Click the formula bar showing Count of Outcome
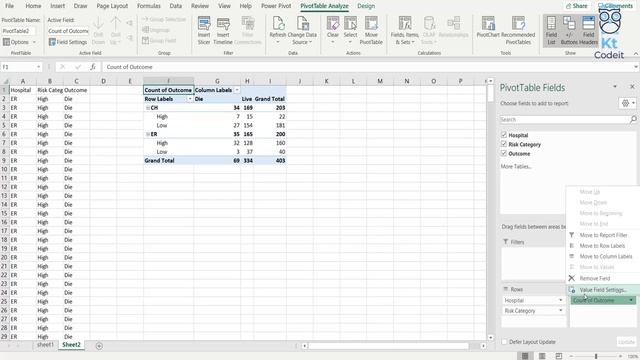Viewport: 640px width, 360px height. coord(367,67)
